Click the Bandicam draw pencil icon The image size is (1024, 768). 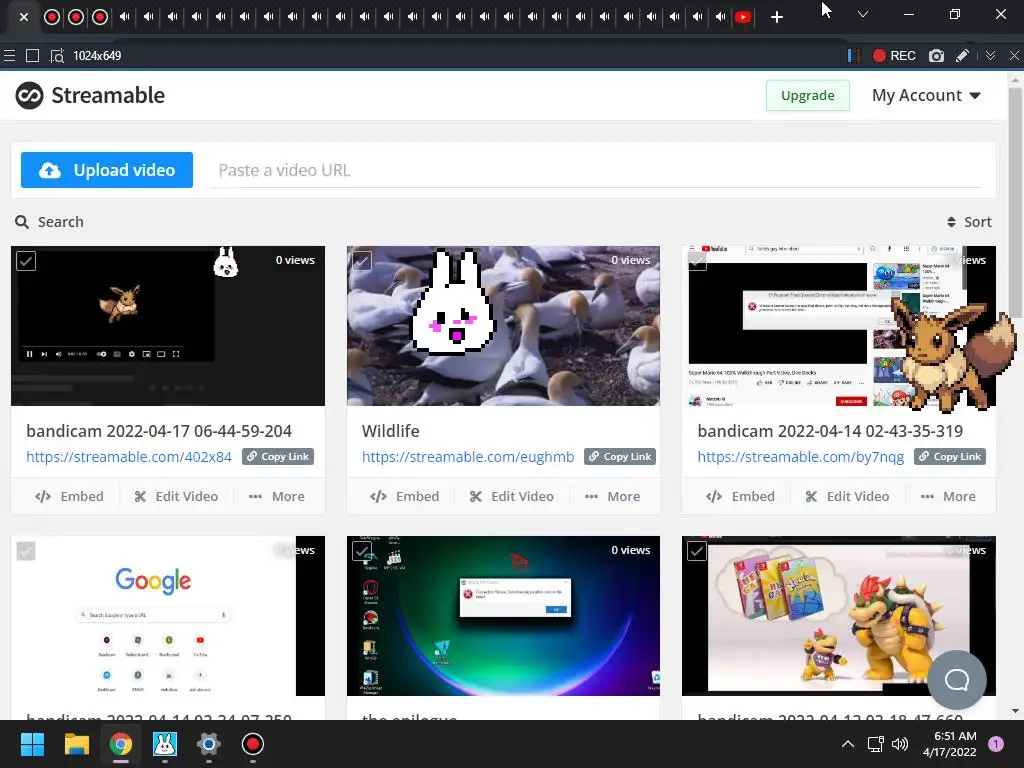pos(962,56)
